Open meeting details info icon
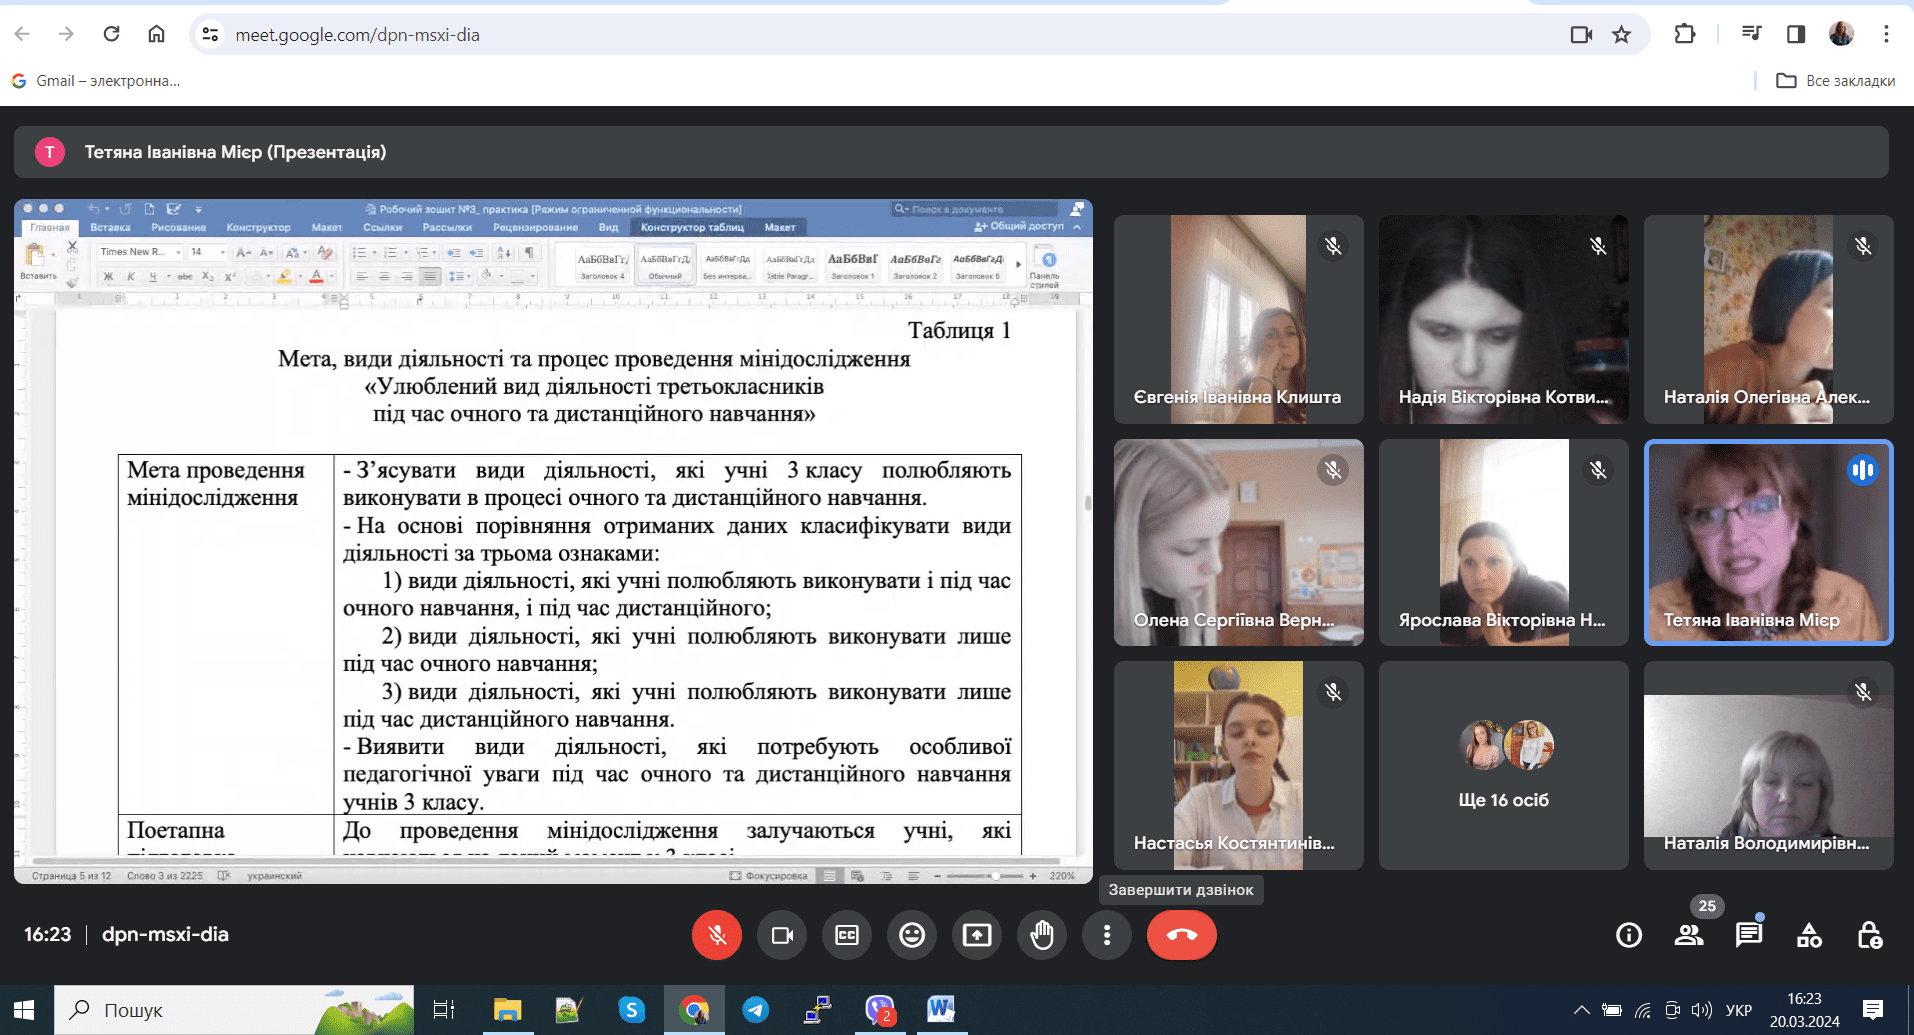 coord(1628,935)
